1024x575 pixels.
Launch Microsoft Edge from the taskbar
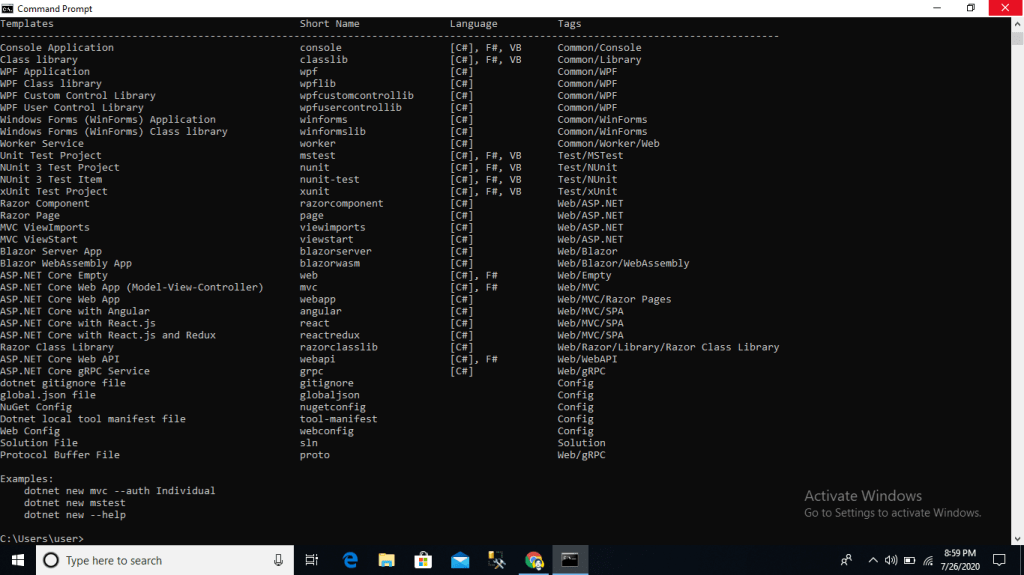(350, 560)
